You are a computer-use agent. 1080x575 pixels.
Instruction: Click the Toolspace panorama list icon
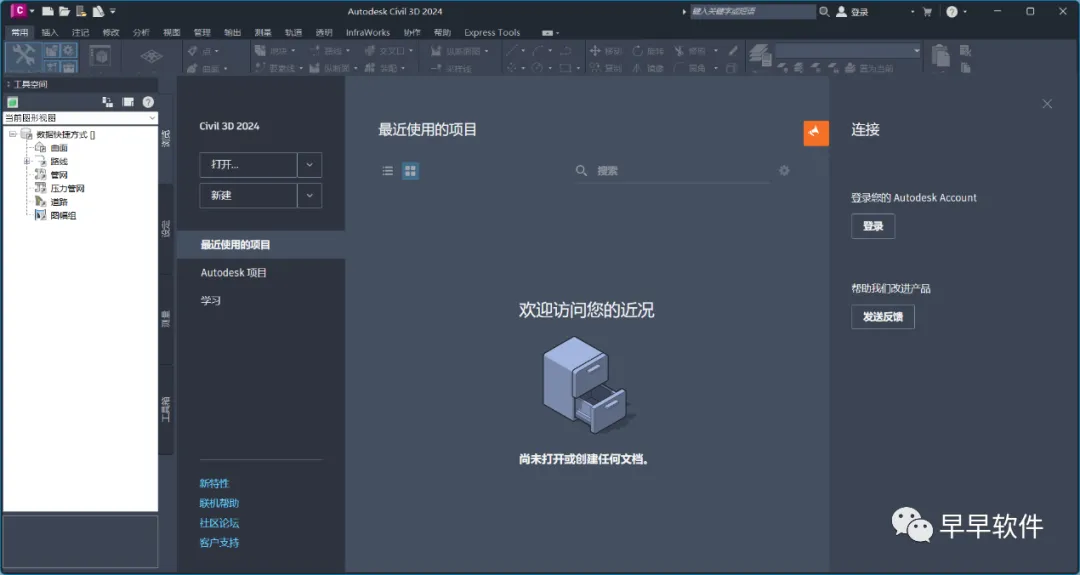128,102
